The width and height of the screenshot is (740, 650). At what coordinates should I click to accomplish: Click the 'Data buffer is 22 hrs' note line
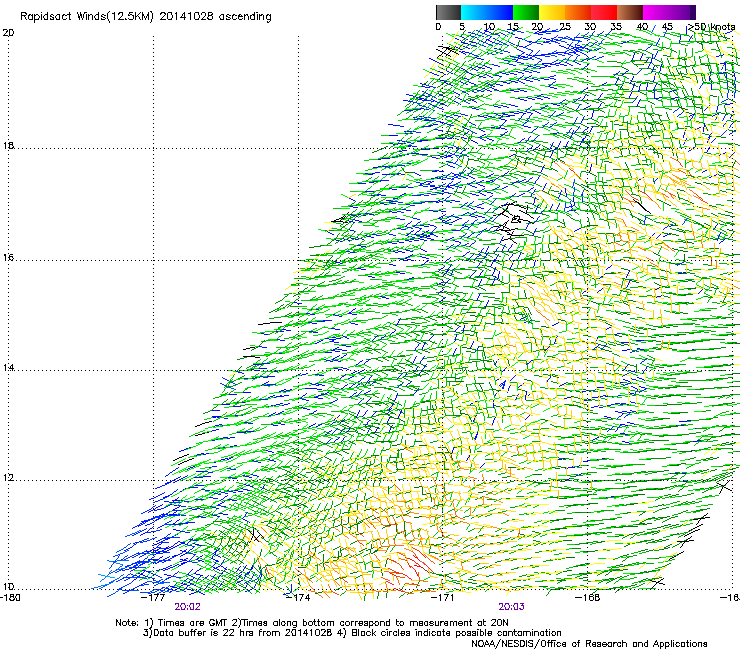(x=353, y=633)
